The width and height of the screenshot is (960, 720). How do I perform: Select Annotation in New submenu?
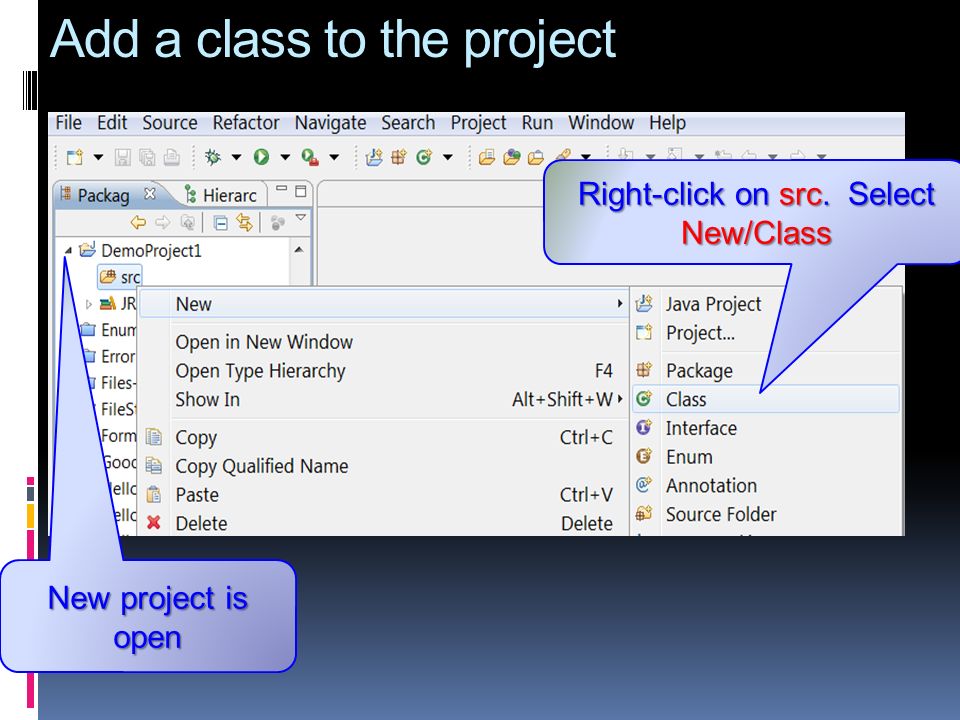(x=766, y=486)
